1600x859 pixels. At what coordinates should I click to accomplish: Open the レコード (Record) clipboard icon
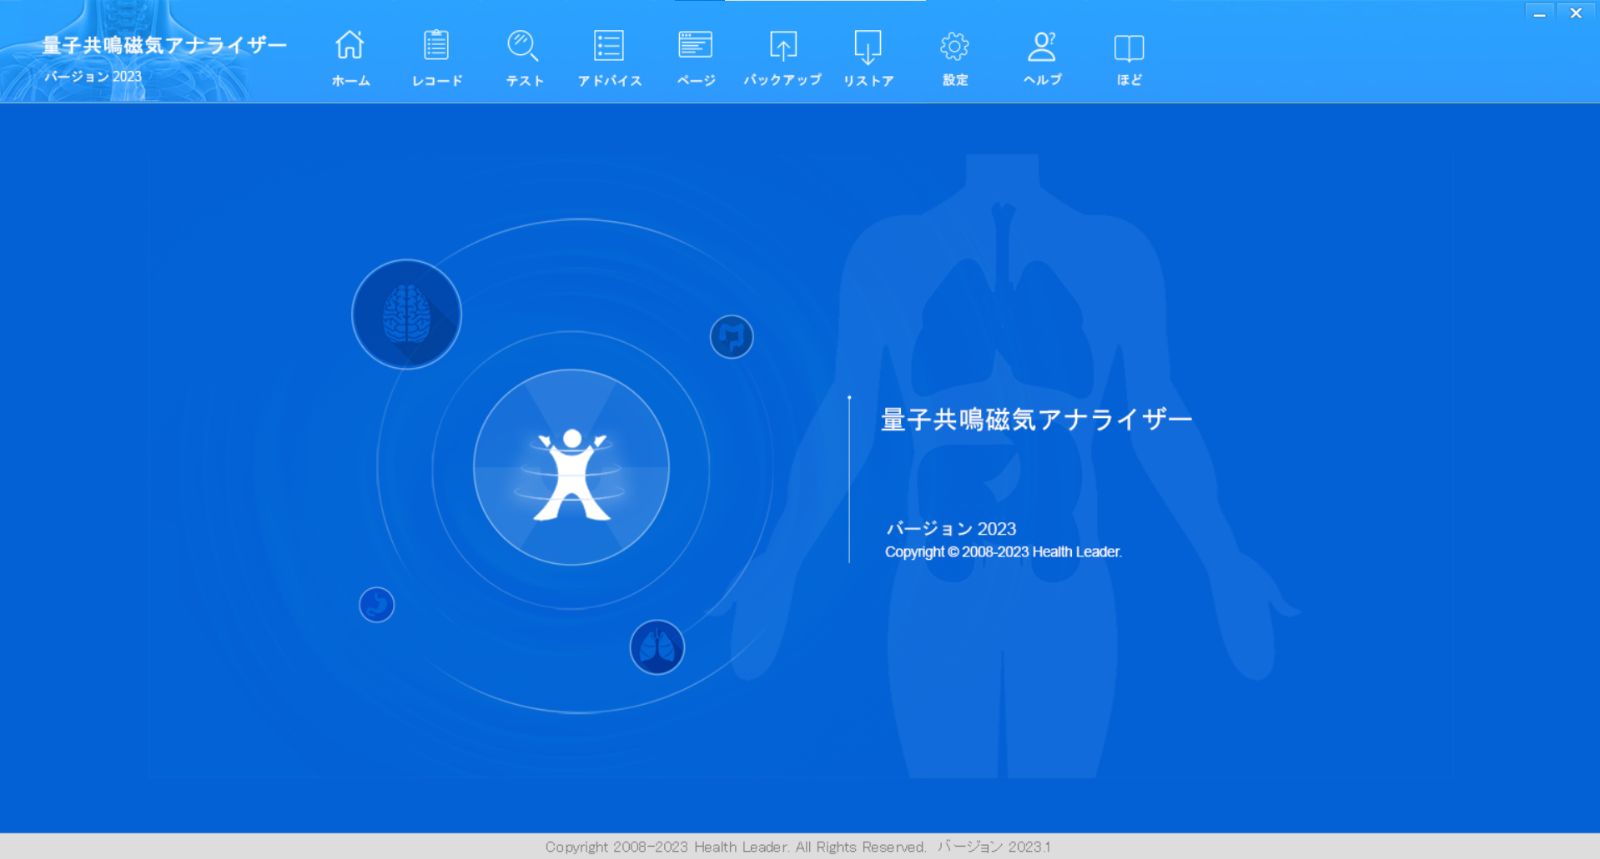coord(437,47)
